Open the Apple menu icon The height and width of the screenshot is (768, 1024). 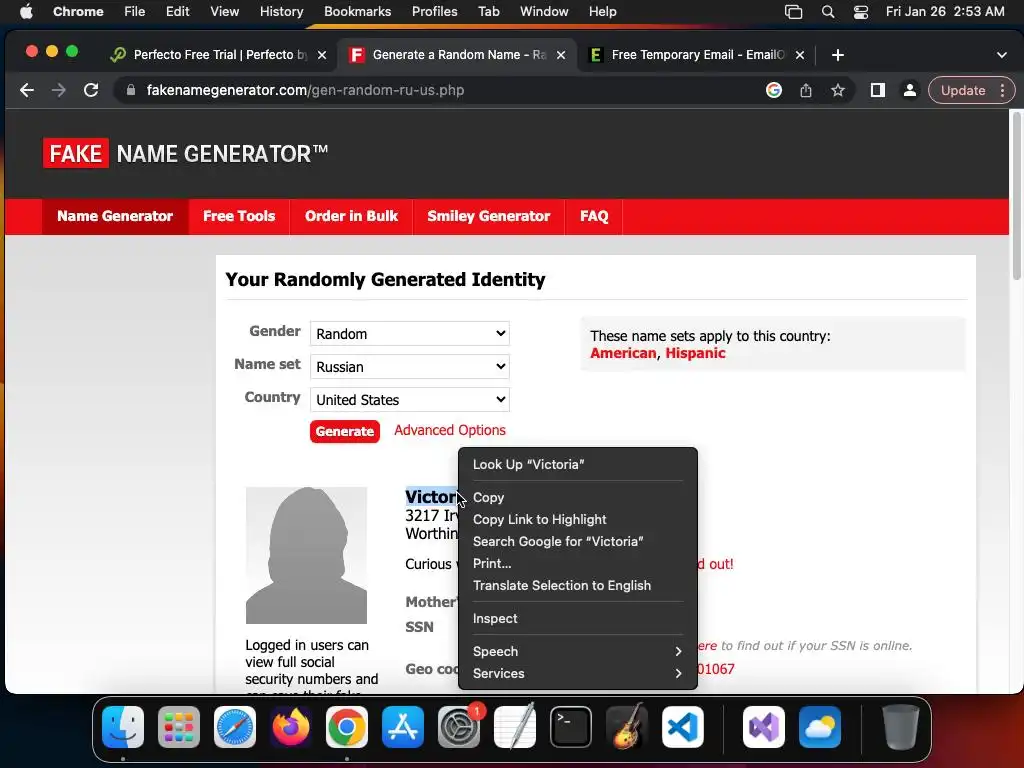[x=26, y=11]
